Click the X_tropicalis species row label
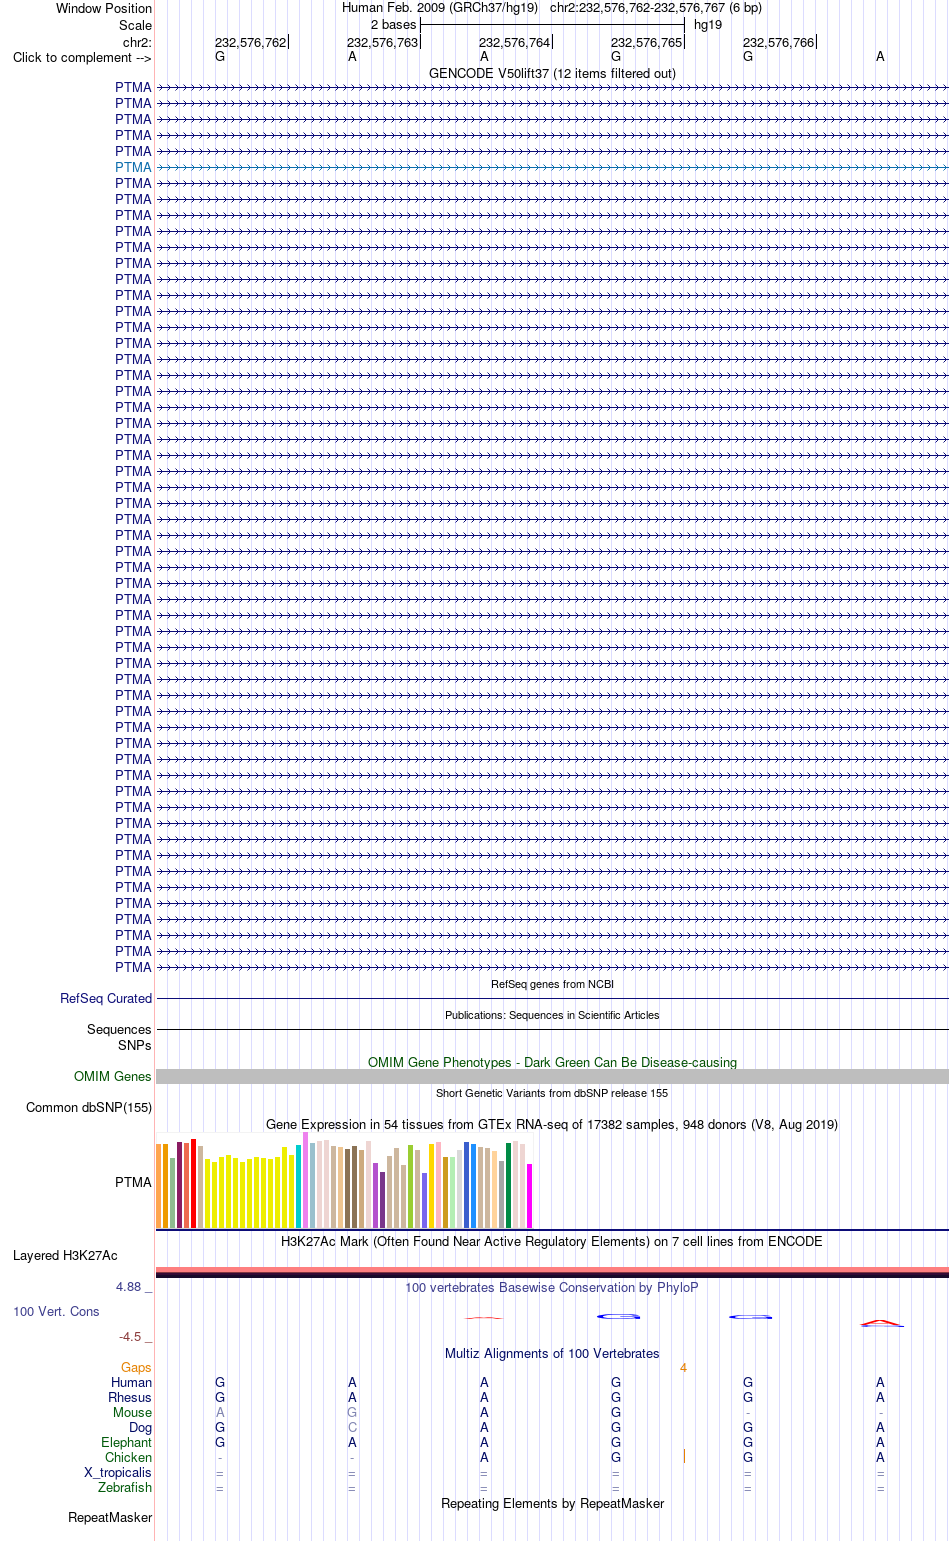This screenshot has height=1541, width=950. 118,1472
